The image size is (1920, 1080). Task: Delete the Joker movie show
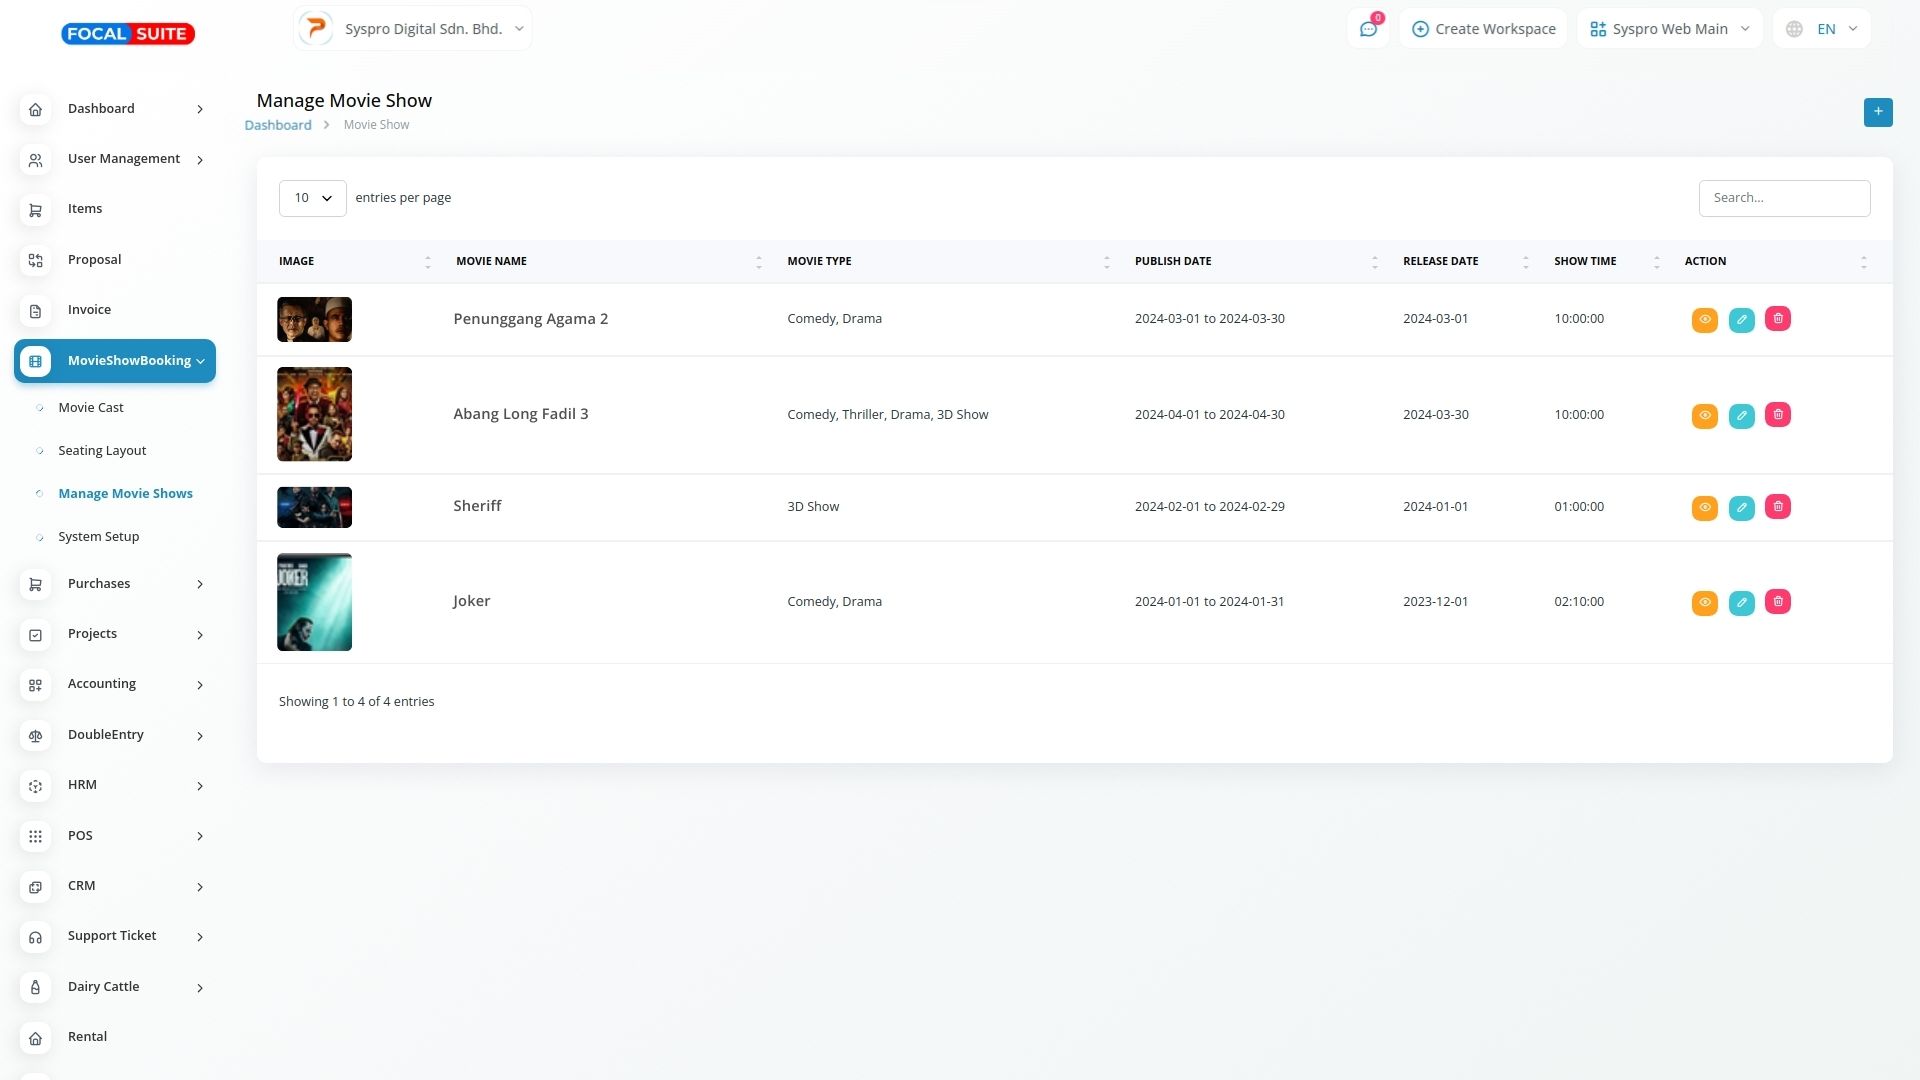pos(1777,602)
